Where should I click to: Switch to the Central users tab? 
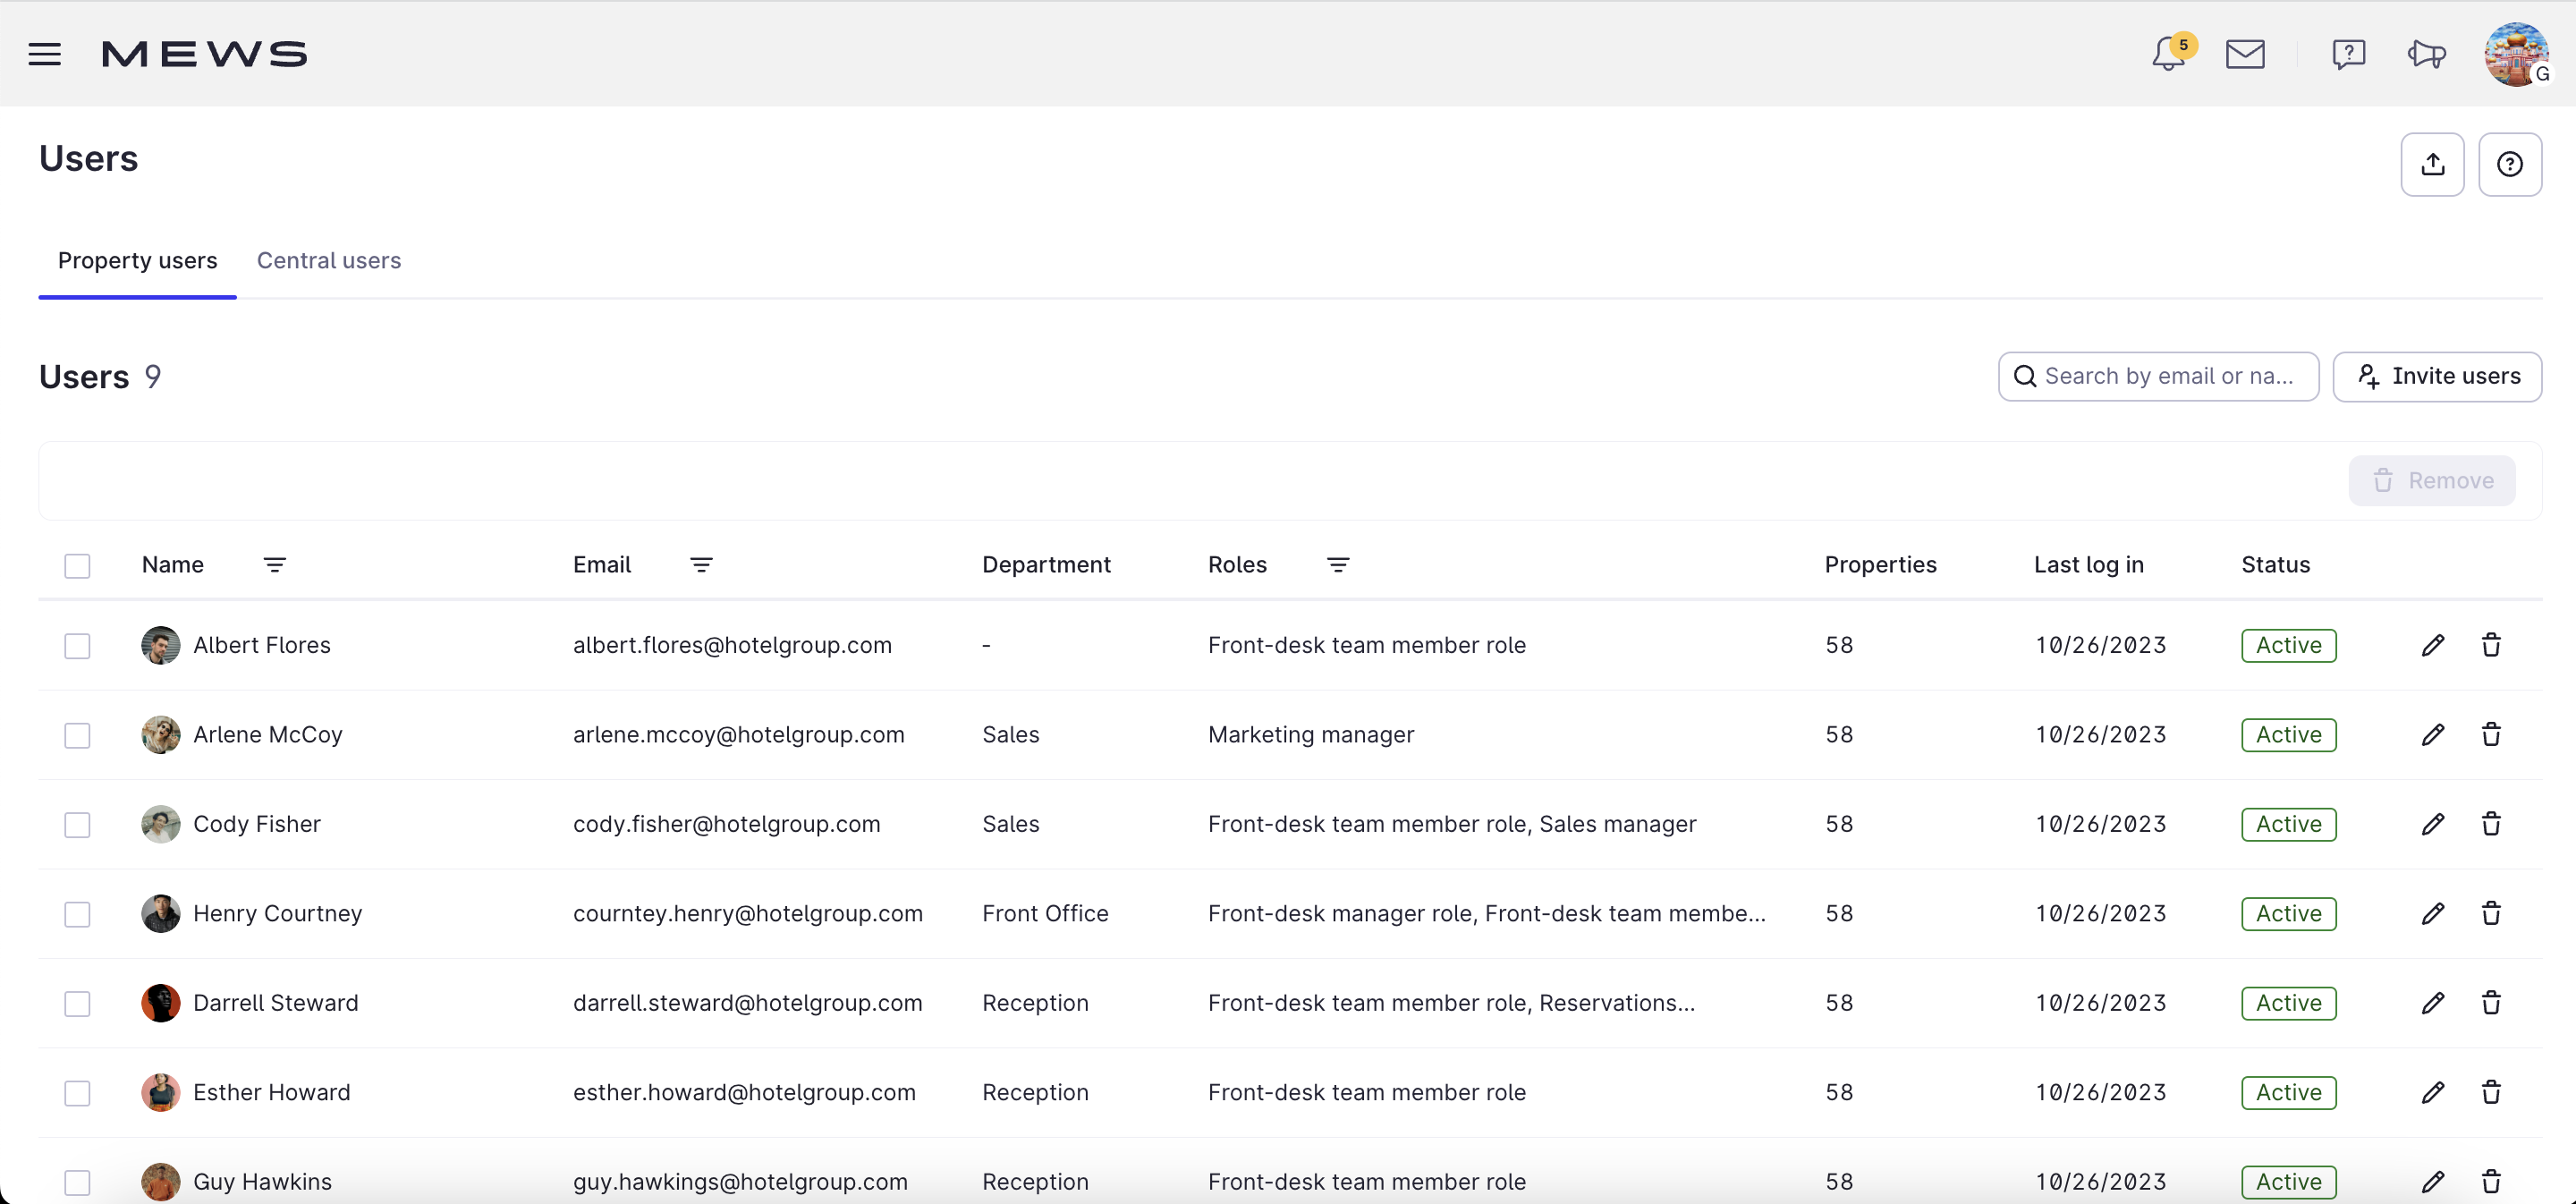point(328,261)
